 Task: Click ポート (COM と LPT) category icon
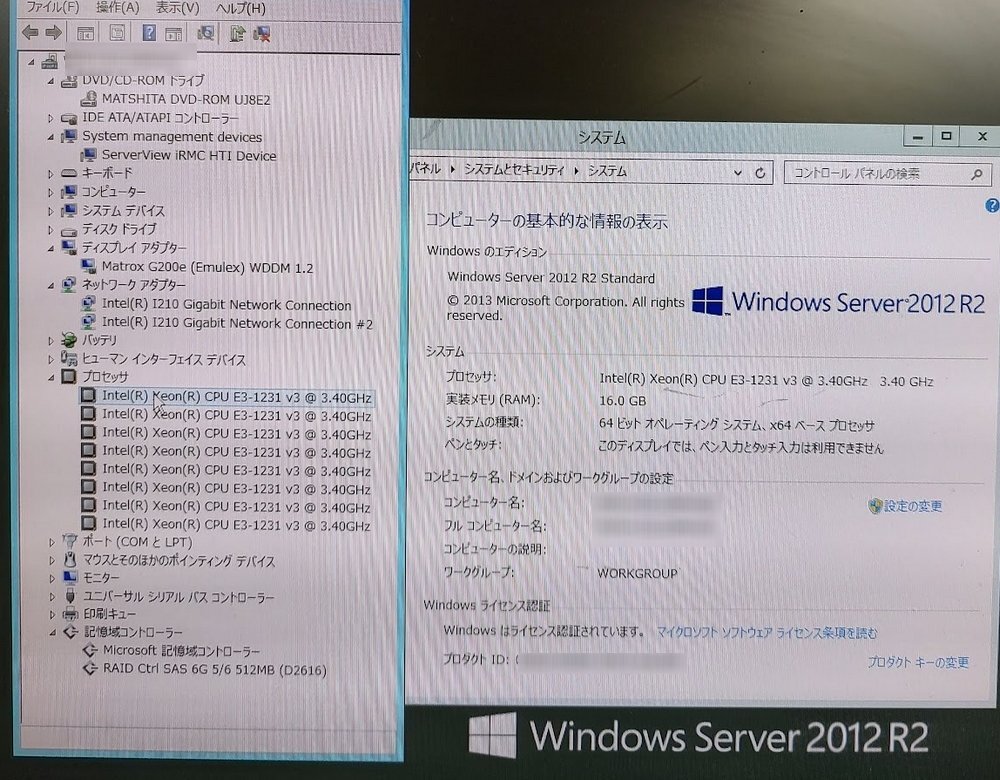(70, 542)
